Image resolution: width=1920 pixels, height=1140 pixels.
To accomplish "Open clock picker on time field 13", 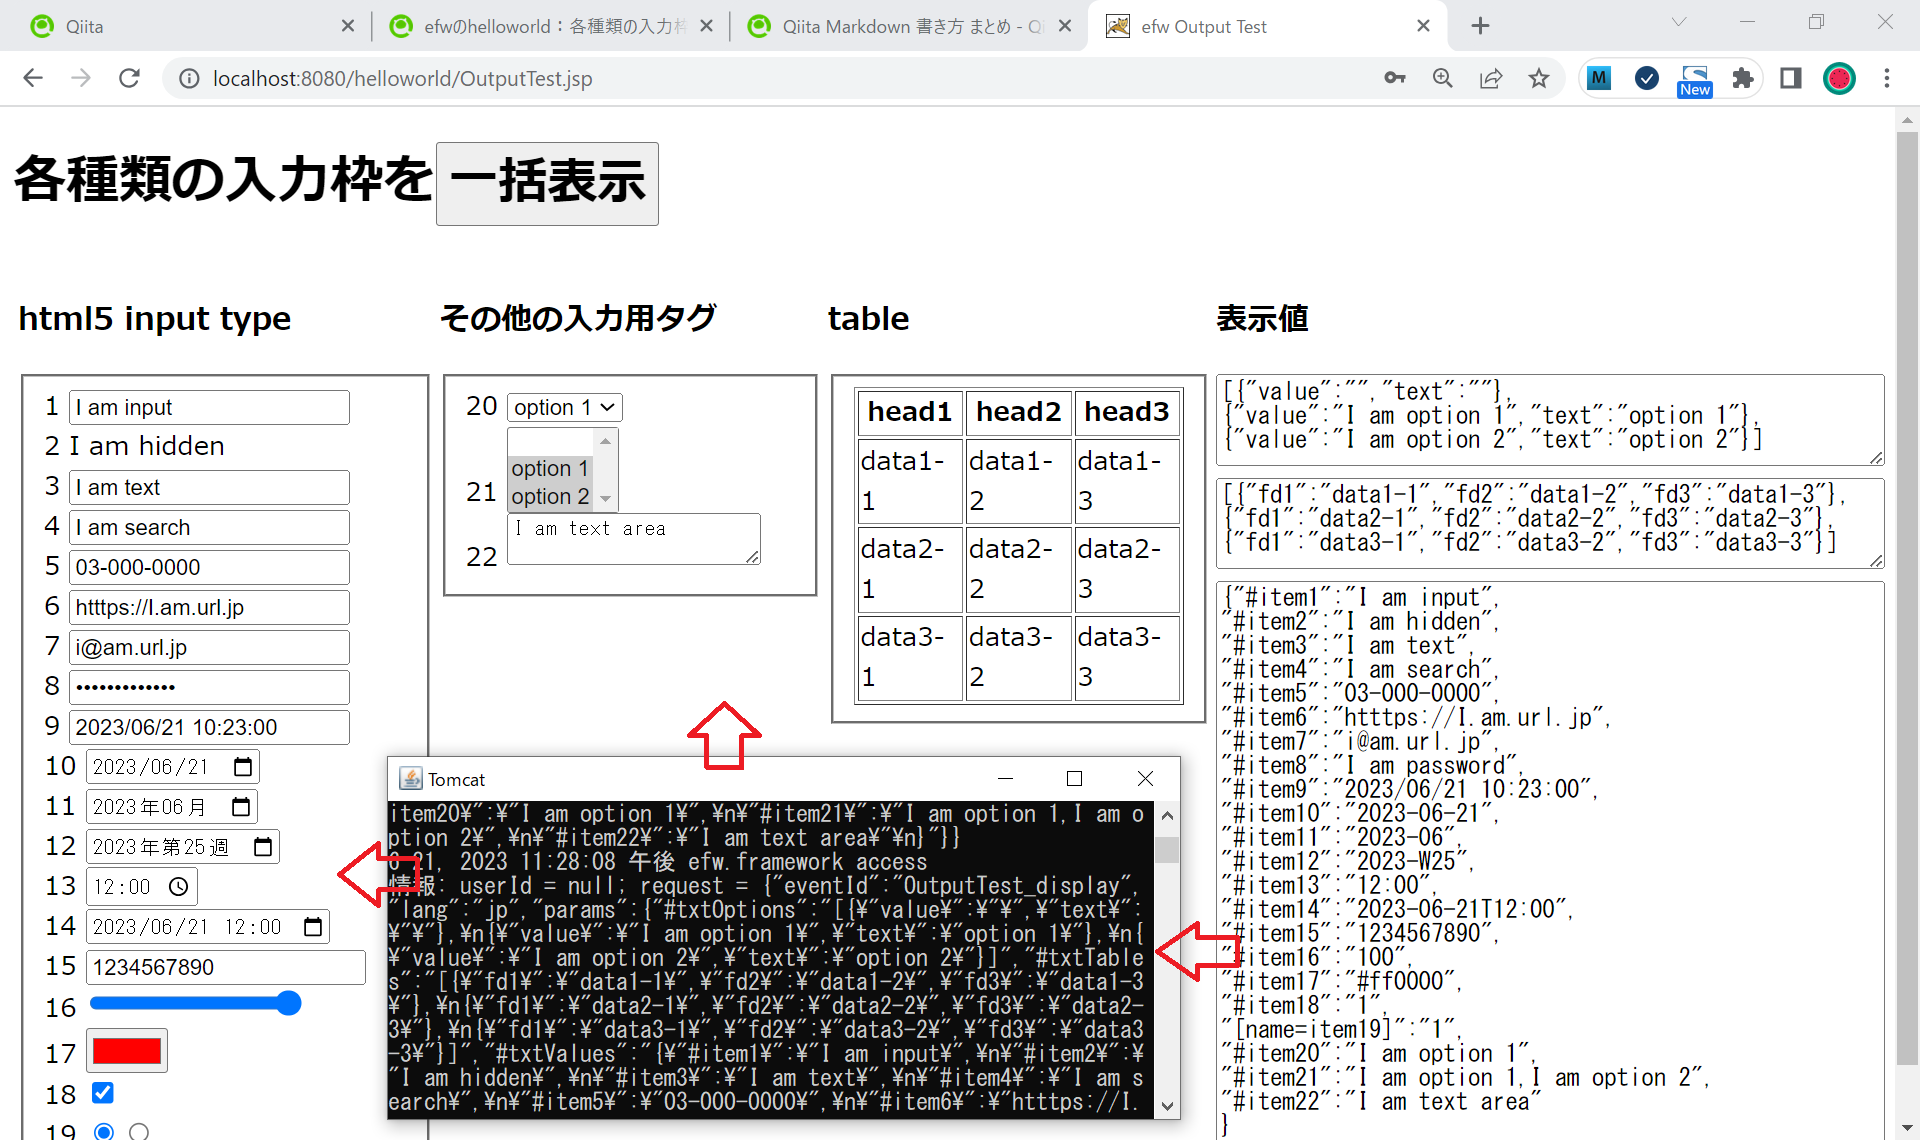I will point(179,887).
